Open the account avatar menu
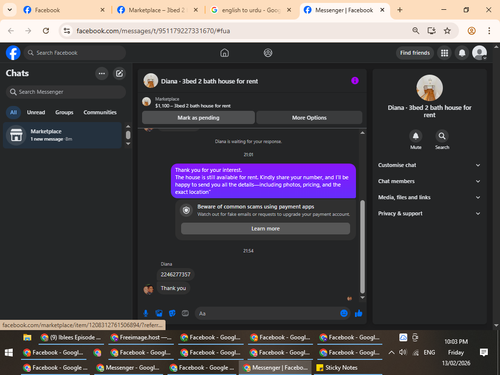Image resolution: width=500 pixels, height=375 pixels. click(480, 53)
